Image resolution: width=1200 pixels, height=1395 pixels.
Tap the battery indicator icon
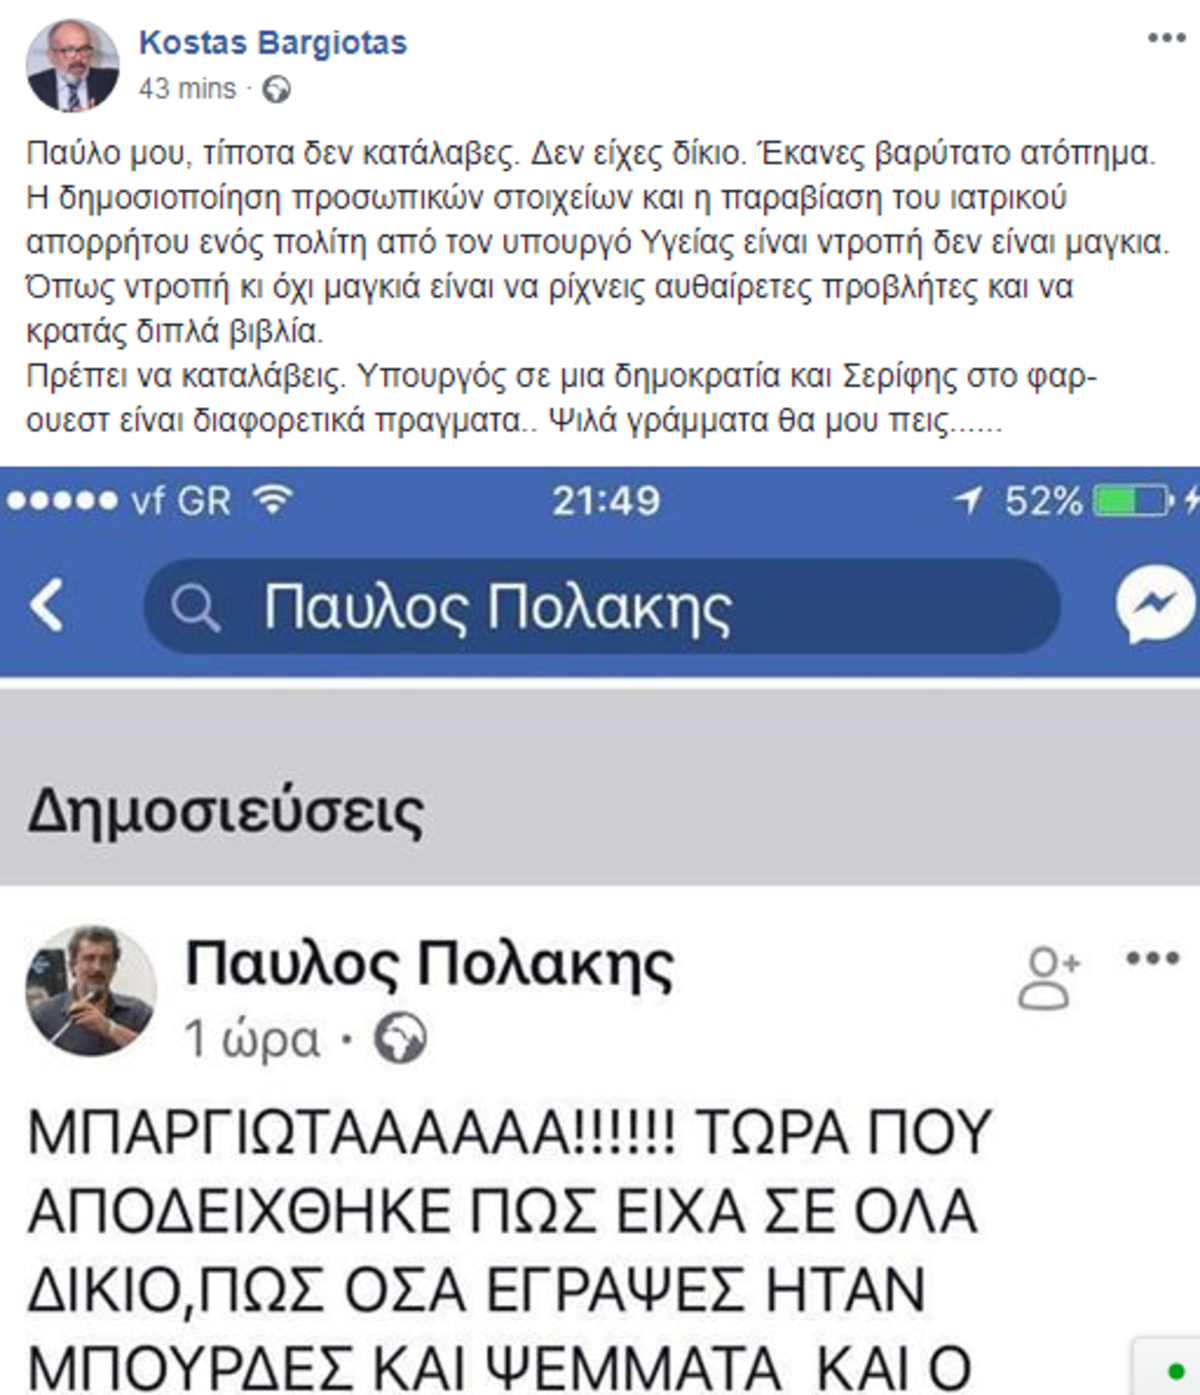(x=1133, y=500)
